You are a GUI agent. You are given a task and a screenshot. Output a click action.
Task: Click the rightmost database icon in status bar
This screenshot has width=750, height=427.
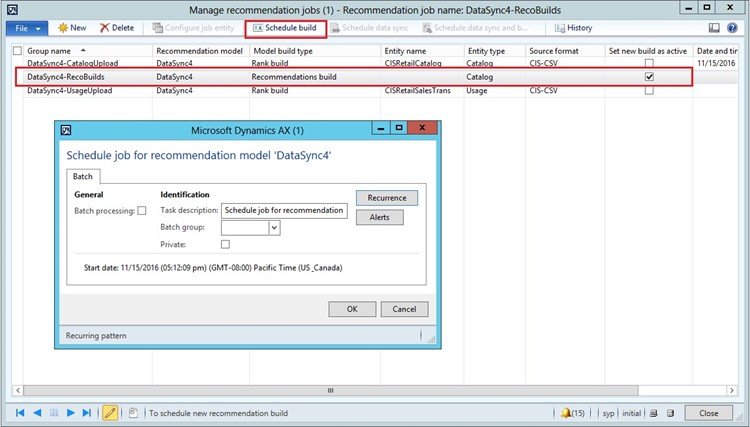(x=671, y=413)
